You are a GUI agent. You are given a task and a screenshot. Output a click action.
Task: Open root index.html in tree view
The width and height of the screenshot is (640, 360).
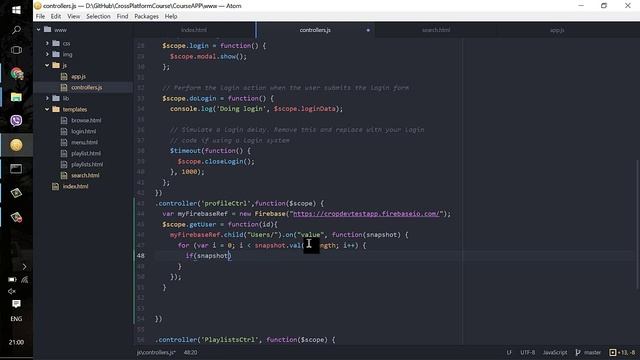76,187
